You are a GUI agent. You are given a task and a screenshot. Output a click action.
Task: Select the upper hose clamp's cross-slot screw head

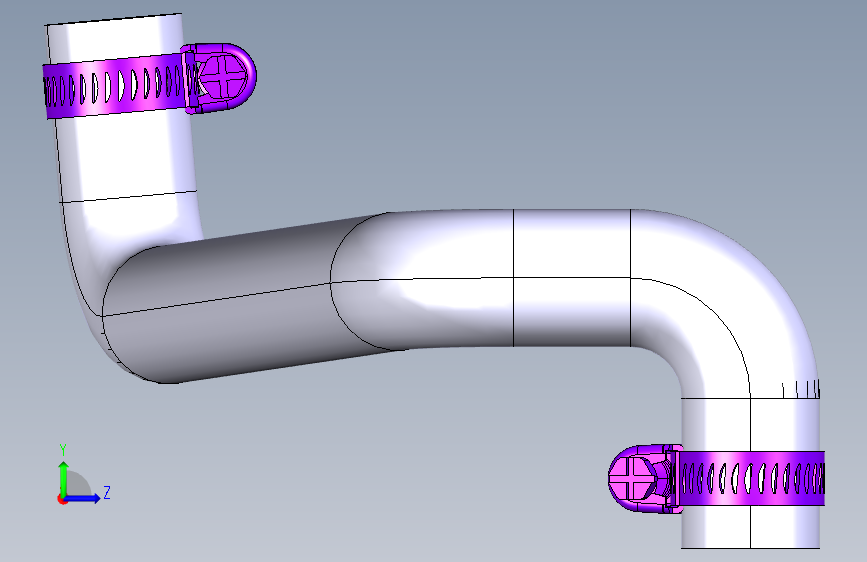click(x=223, y=76)
